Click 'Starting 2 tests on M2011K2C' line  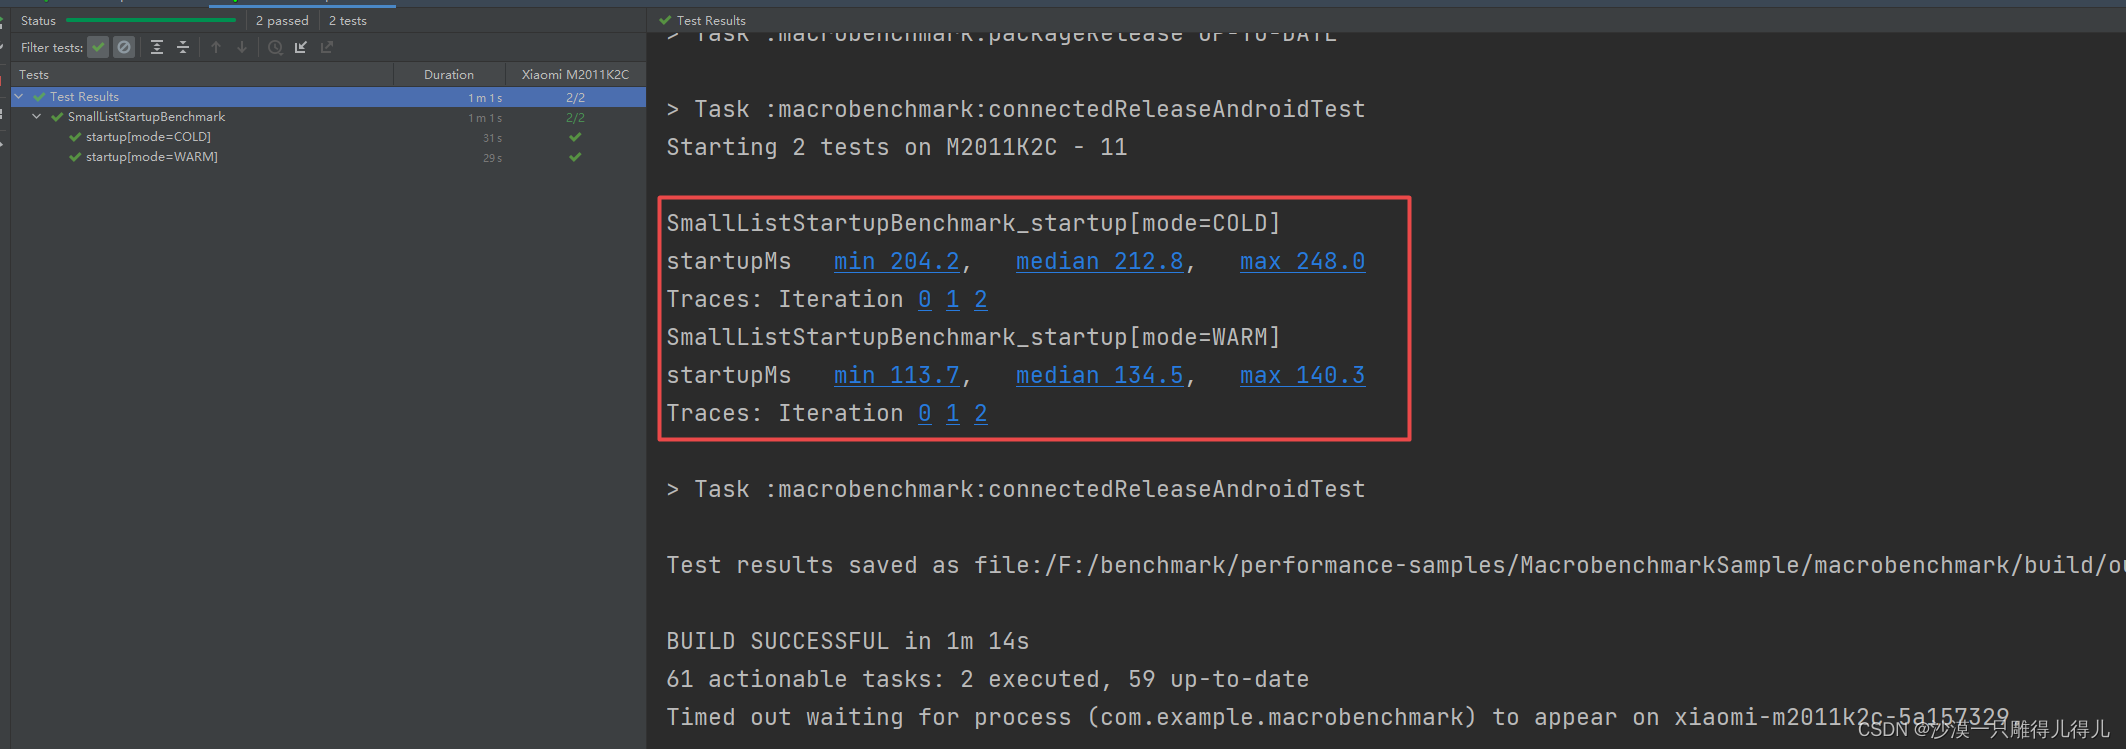point(897,147)
